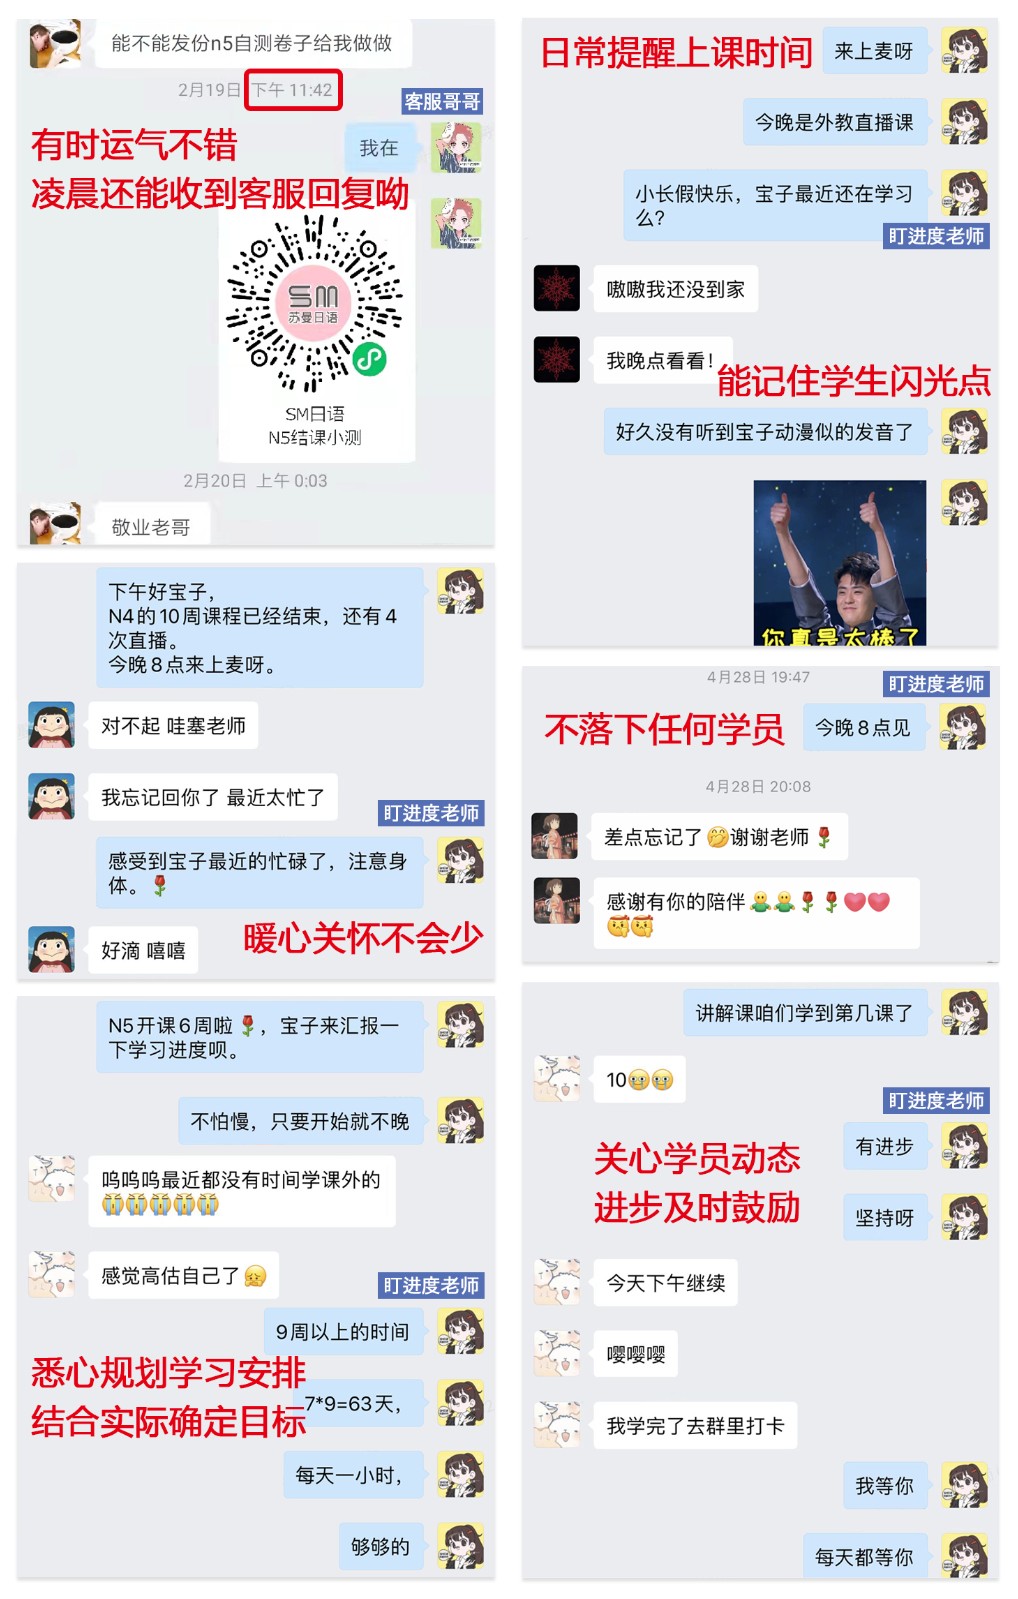Tap the highlighted 下午 11:42 timestamp
Viewport: 1018px width, 1599px height.
pos(292,90)
